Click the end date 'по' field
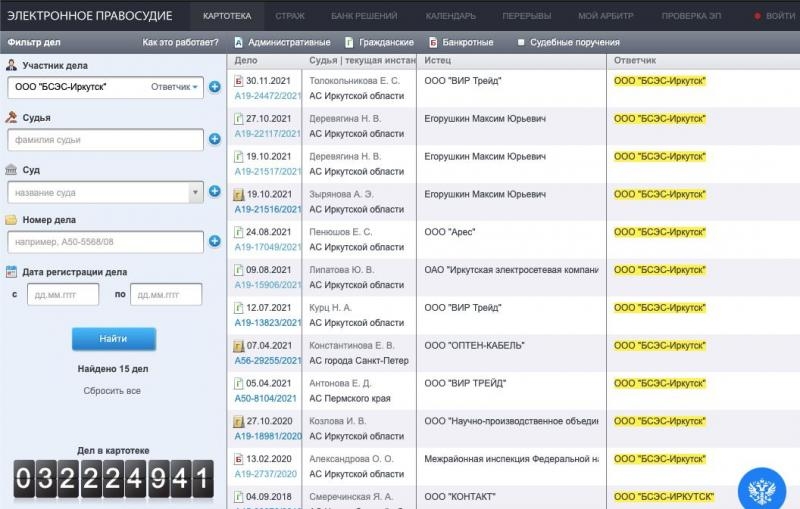The image size is (800, 509). (x=166, y=294)
